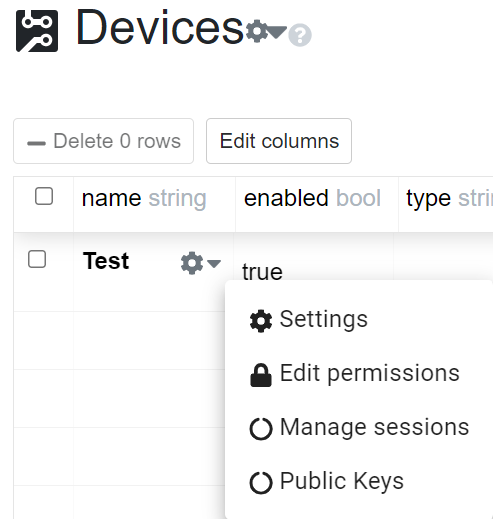This screenshot has width=493, height=519.
Task: Click the circle icon beside Manage sessions
Action: click(261, 429)
